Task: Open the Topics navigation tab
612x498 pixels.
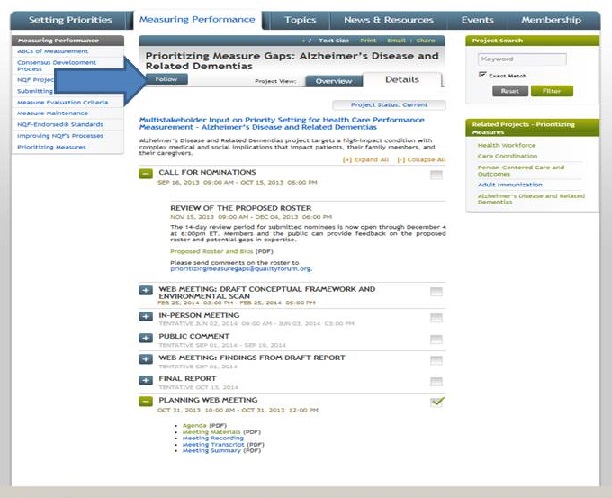Action: [x=300, y=20]
